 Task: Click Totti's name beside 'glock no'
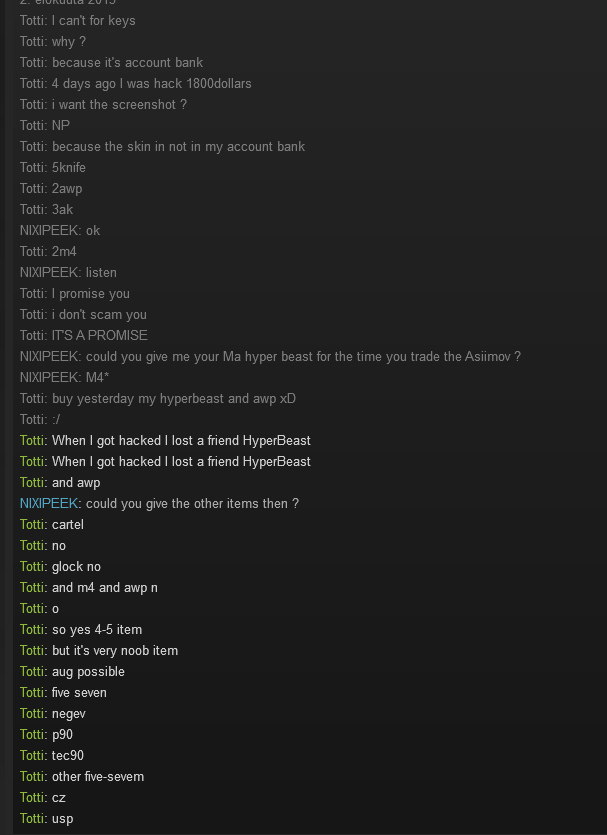pyautogui.click(x=32, y=567)
